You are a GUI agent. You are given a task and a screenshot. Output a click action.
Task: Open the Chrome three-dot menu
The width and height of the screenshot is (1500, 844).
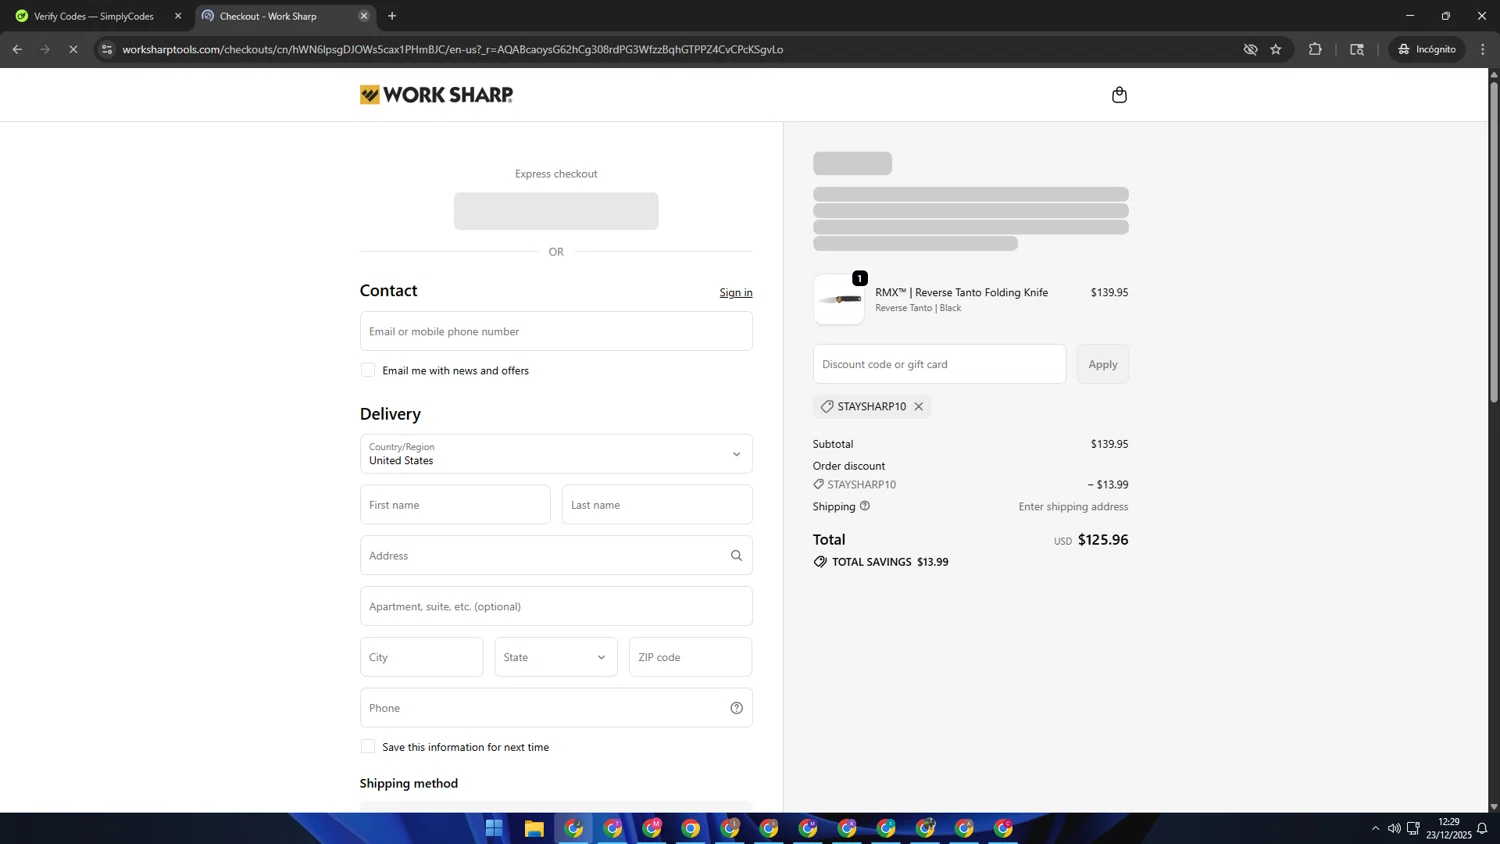click(1483, 49)
